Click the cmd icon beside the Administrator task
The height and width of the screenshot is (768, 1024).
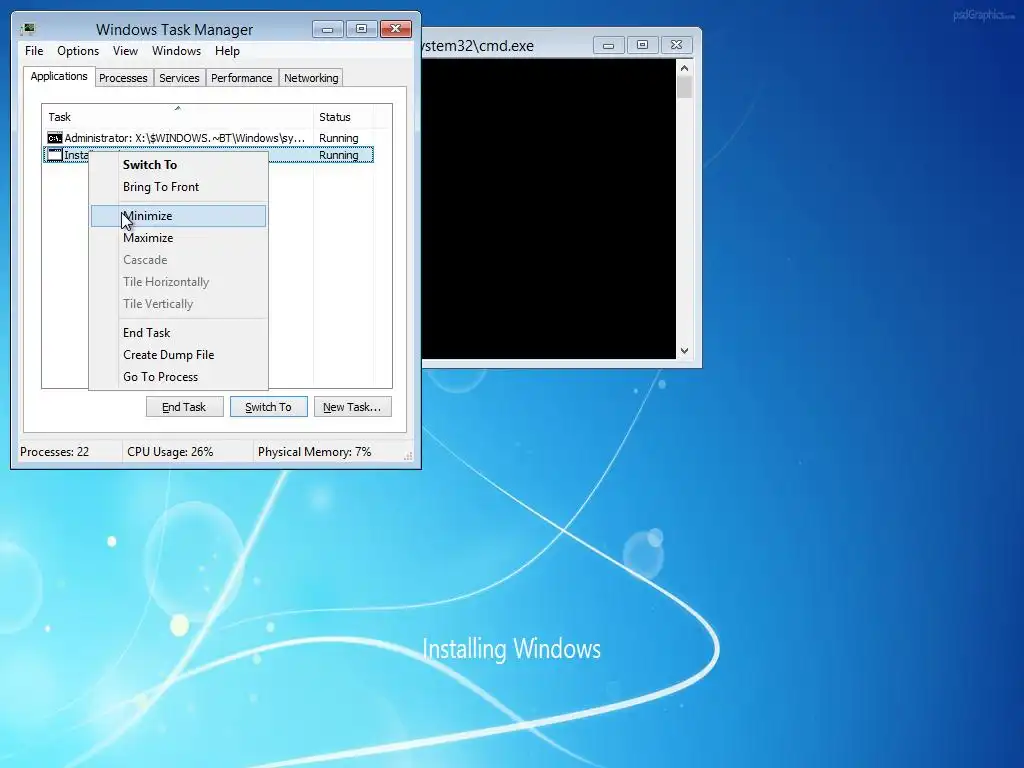point(55,138)
